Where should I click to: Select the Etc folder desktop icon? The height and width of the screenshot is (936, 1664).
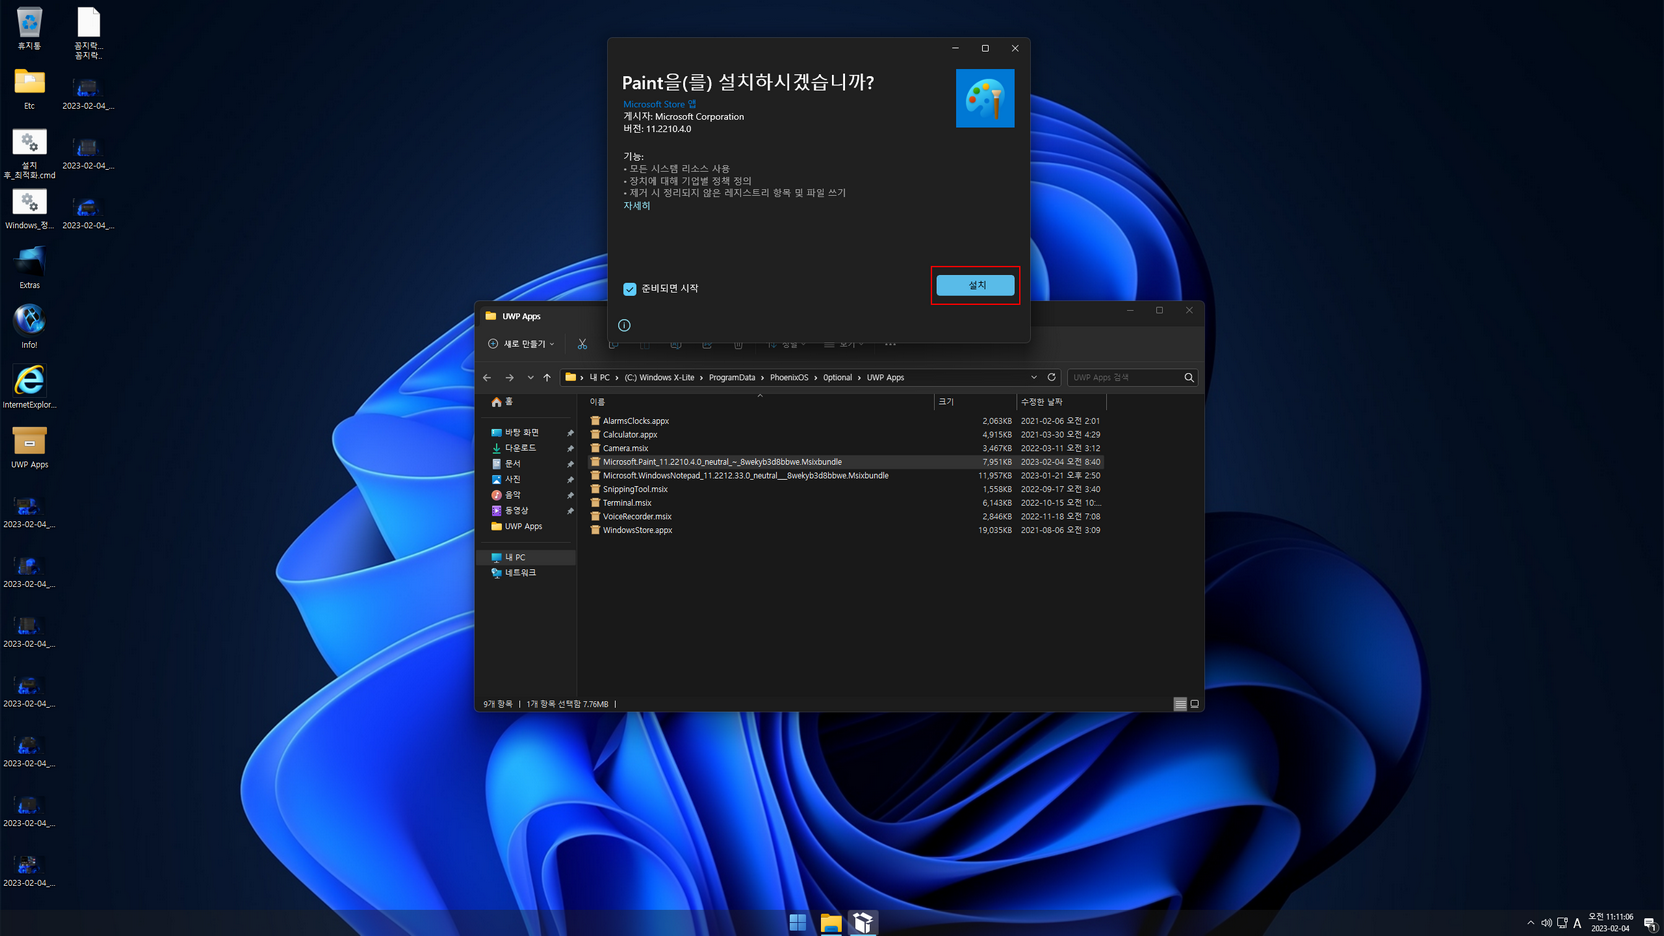coord(29,89)
